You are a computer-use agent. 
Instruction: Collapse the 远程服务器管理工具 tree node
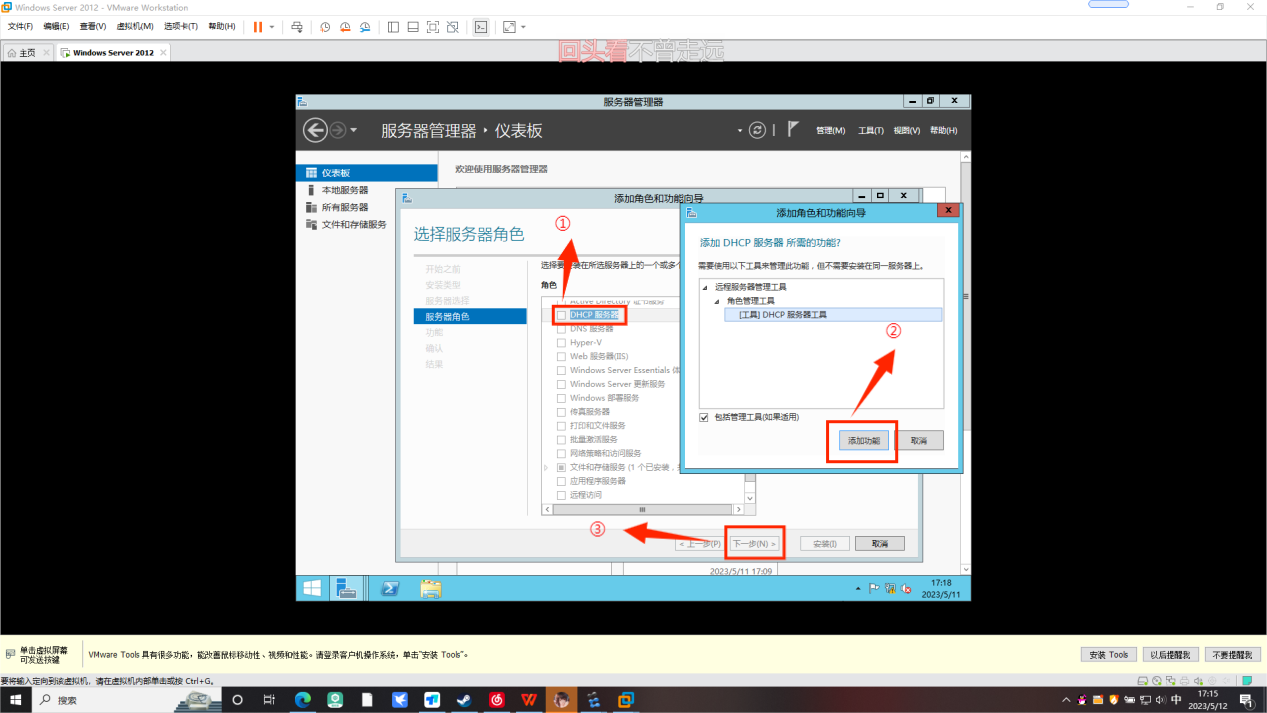[705, 288]
